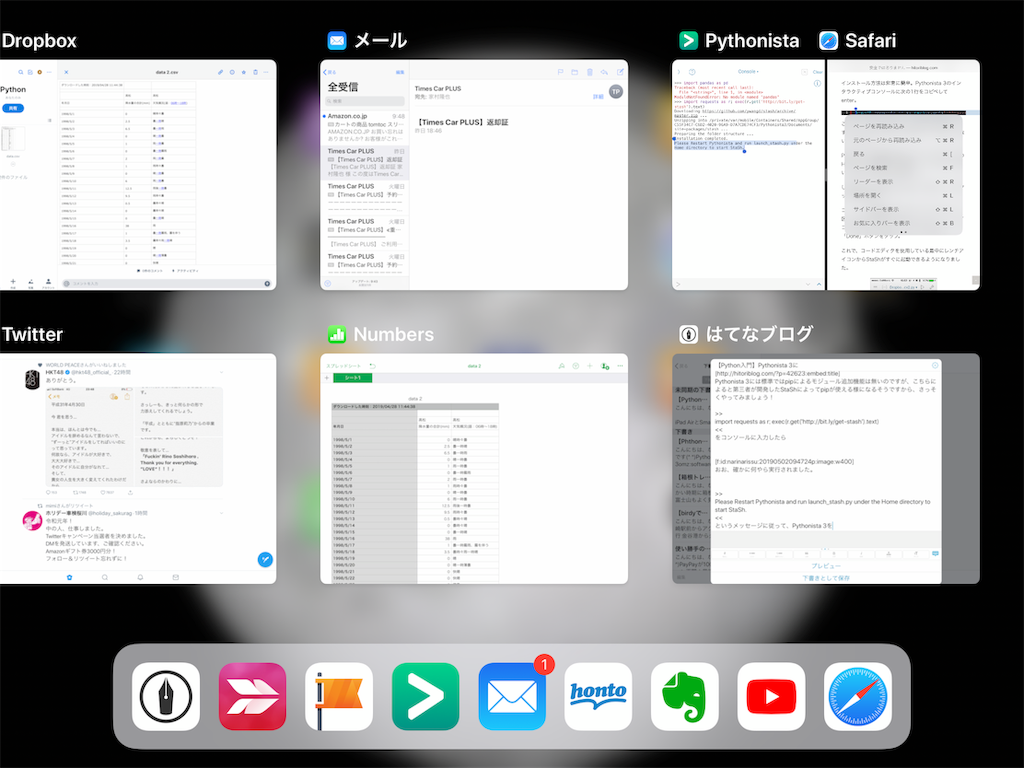Tap the Pythonista icon in switcher header
This screenshot has height=768, width=1024.
tap(688, 40)
